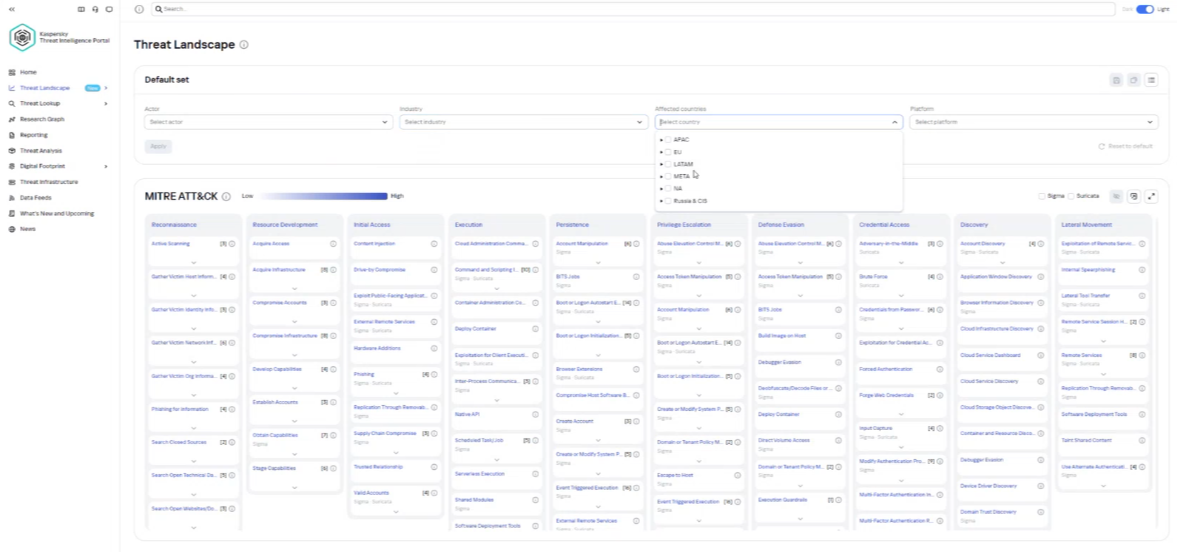Image resolution: width=1177 pixels, height=552 pixels.
Task: Click the copy set icon in Default set
Action: [x=1133, y=80]
